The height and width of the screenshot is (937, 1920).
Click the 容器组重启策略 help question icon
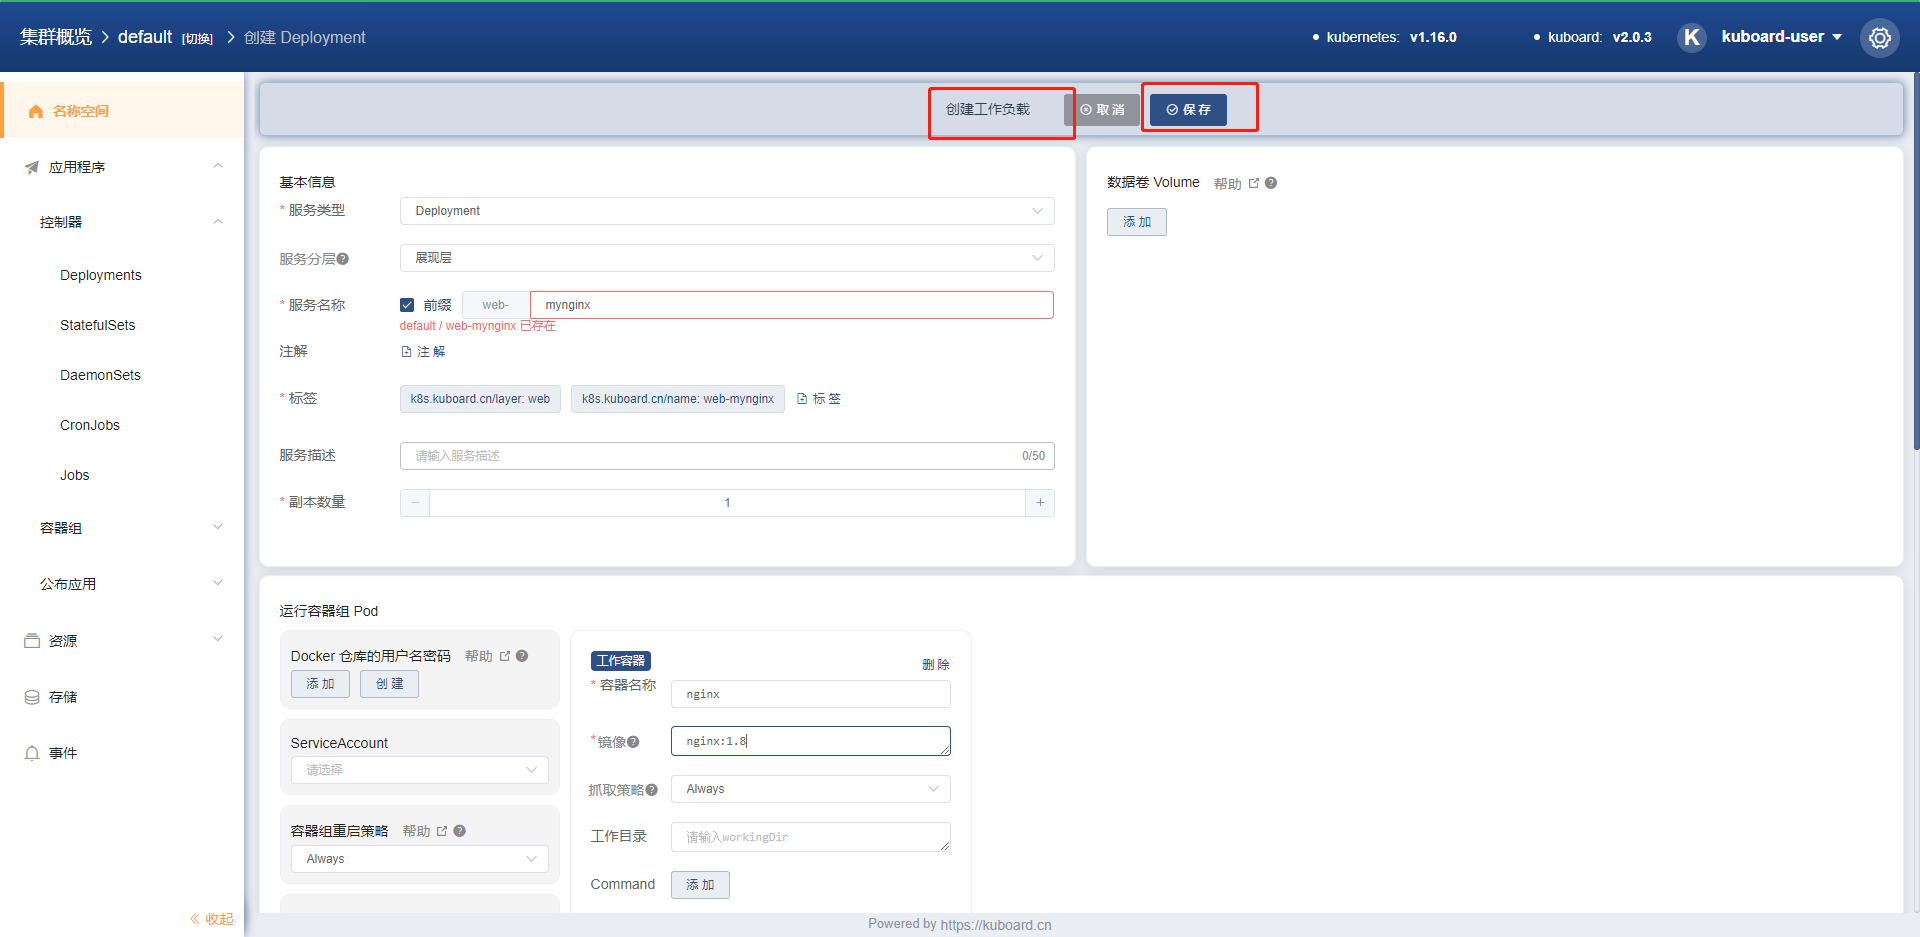tap(460, 831)
